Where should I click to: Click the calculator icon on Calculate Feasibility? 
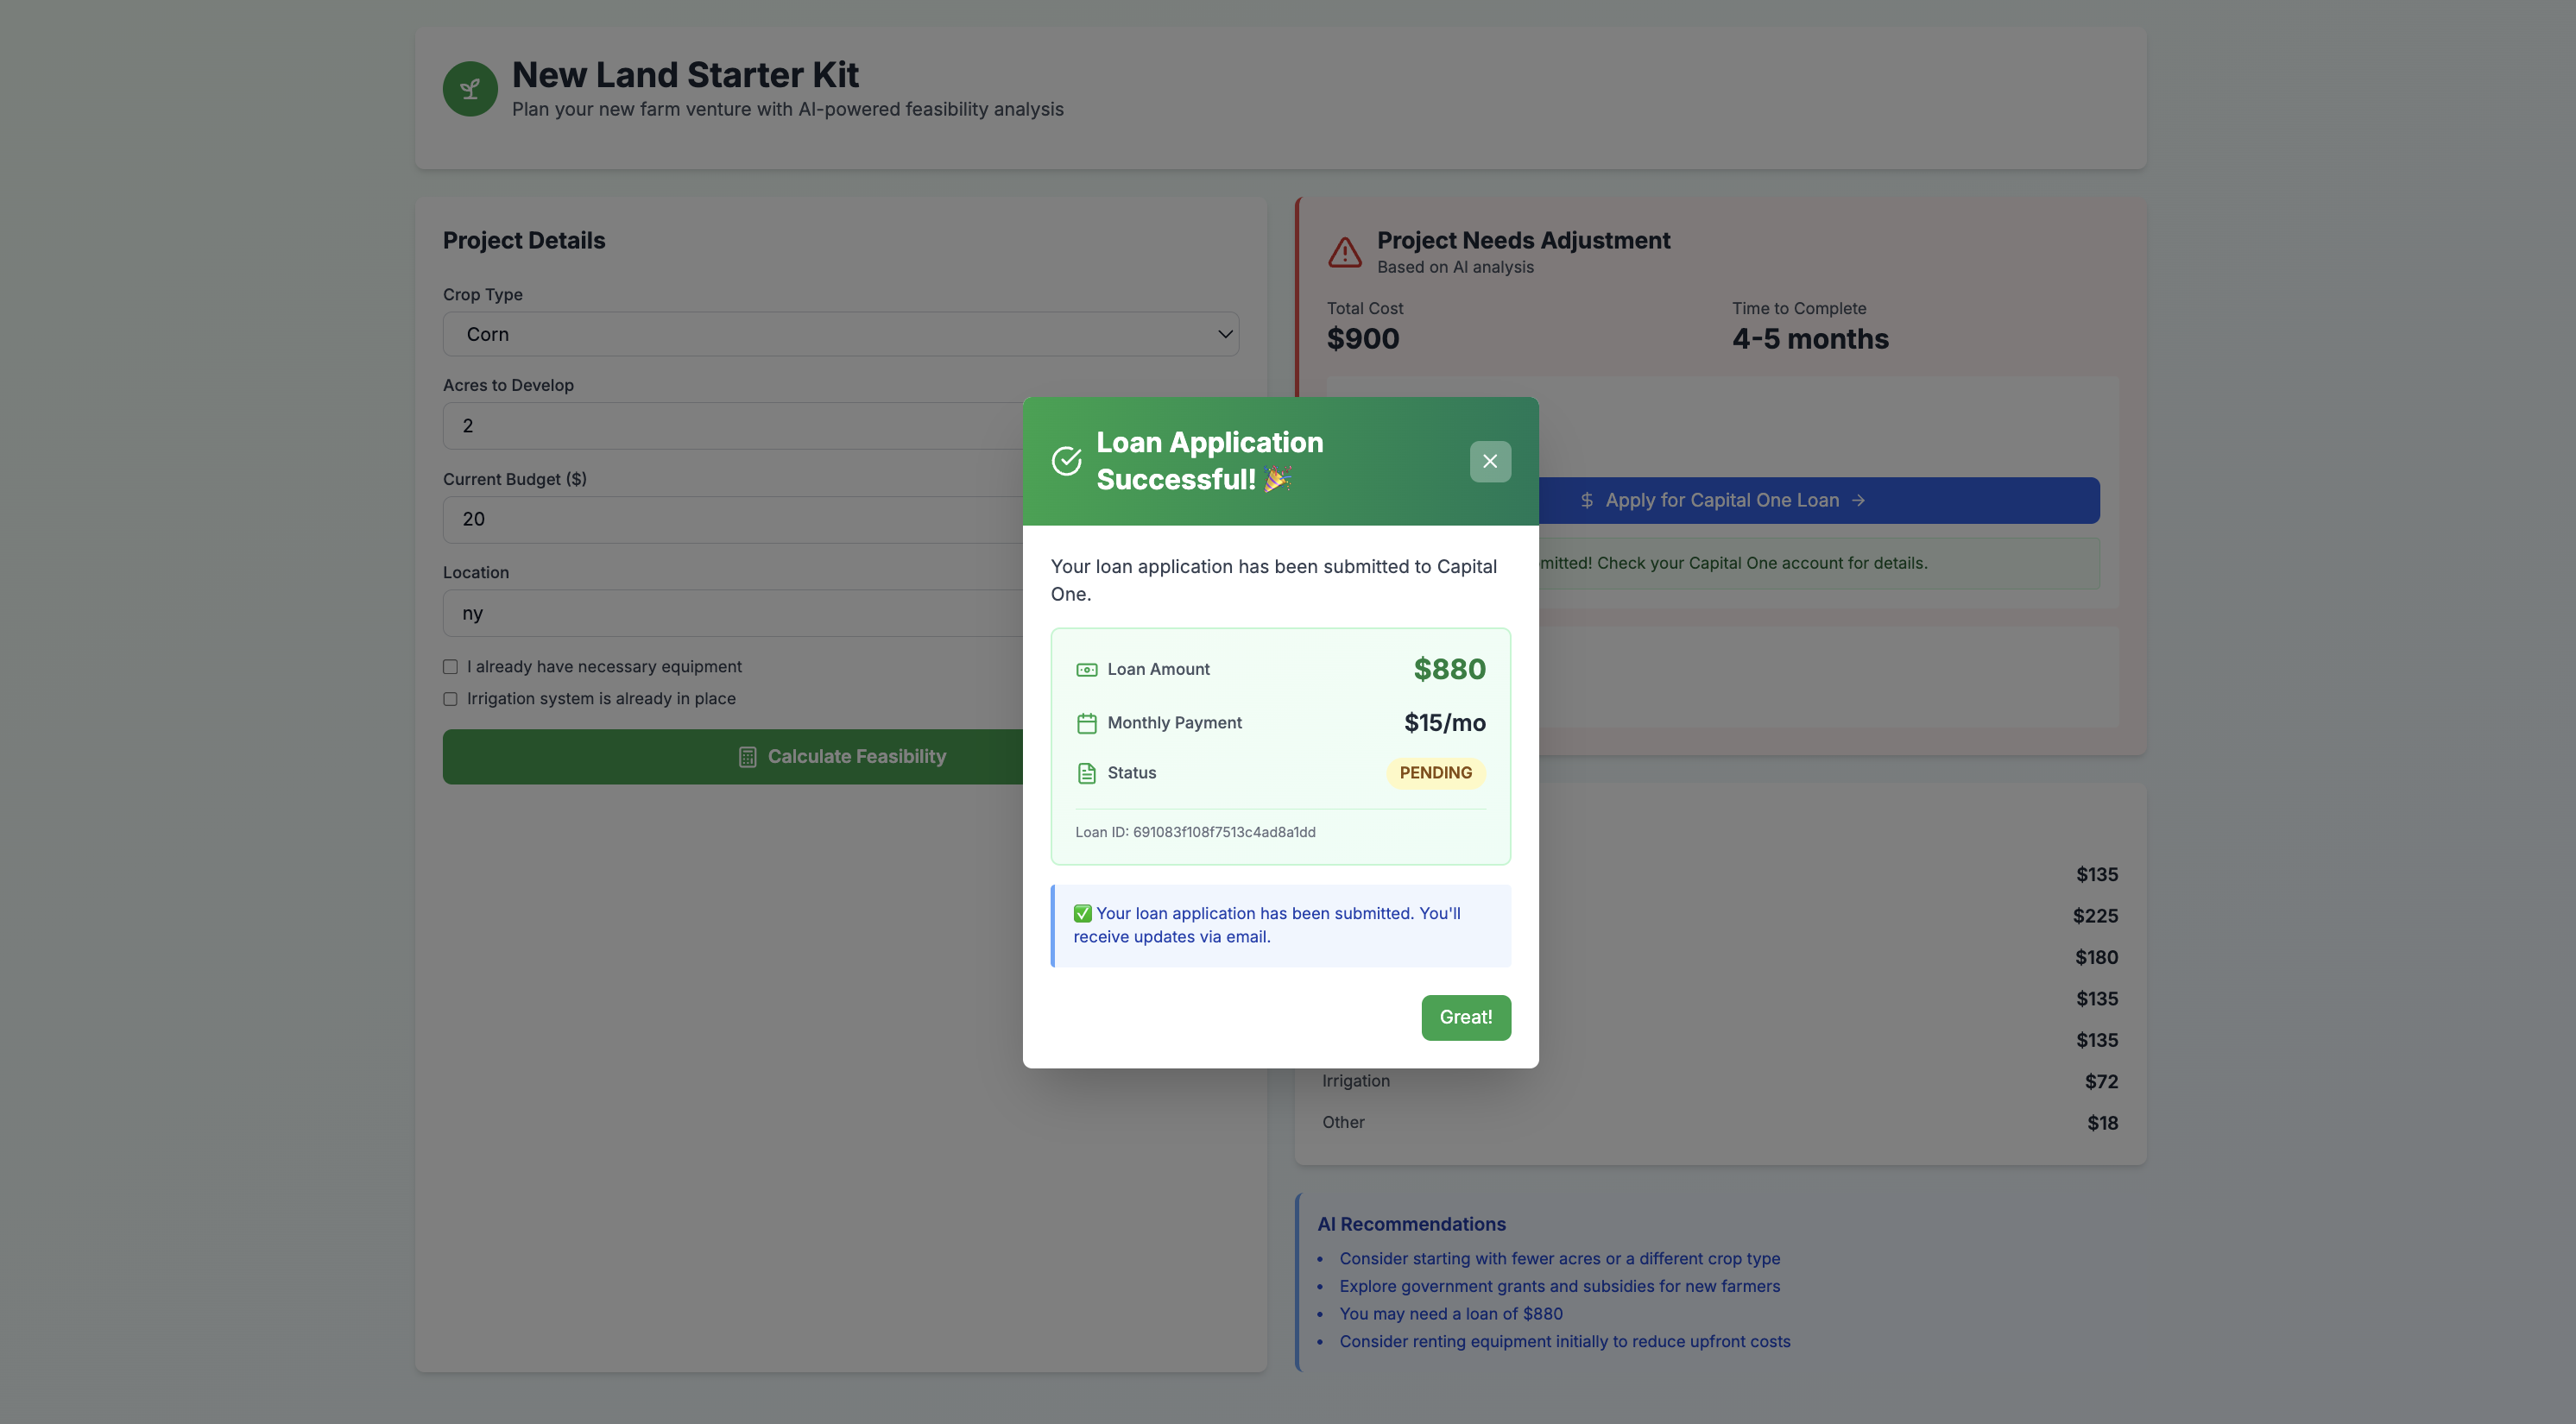pyautogui.click(x=747, y=757)
